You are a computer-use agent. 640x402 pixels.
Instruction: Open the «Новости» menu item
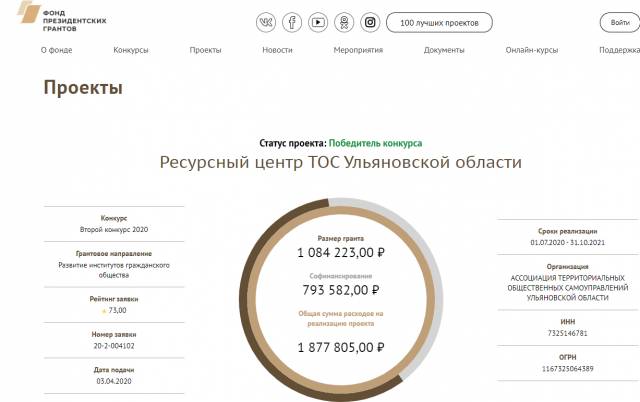(x=277, y=50)
